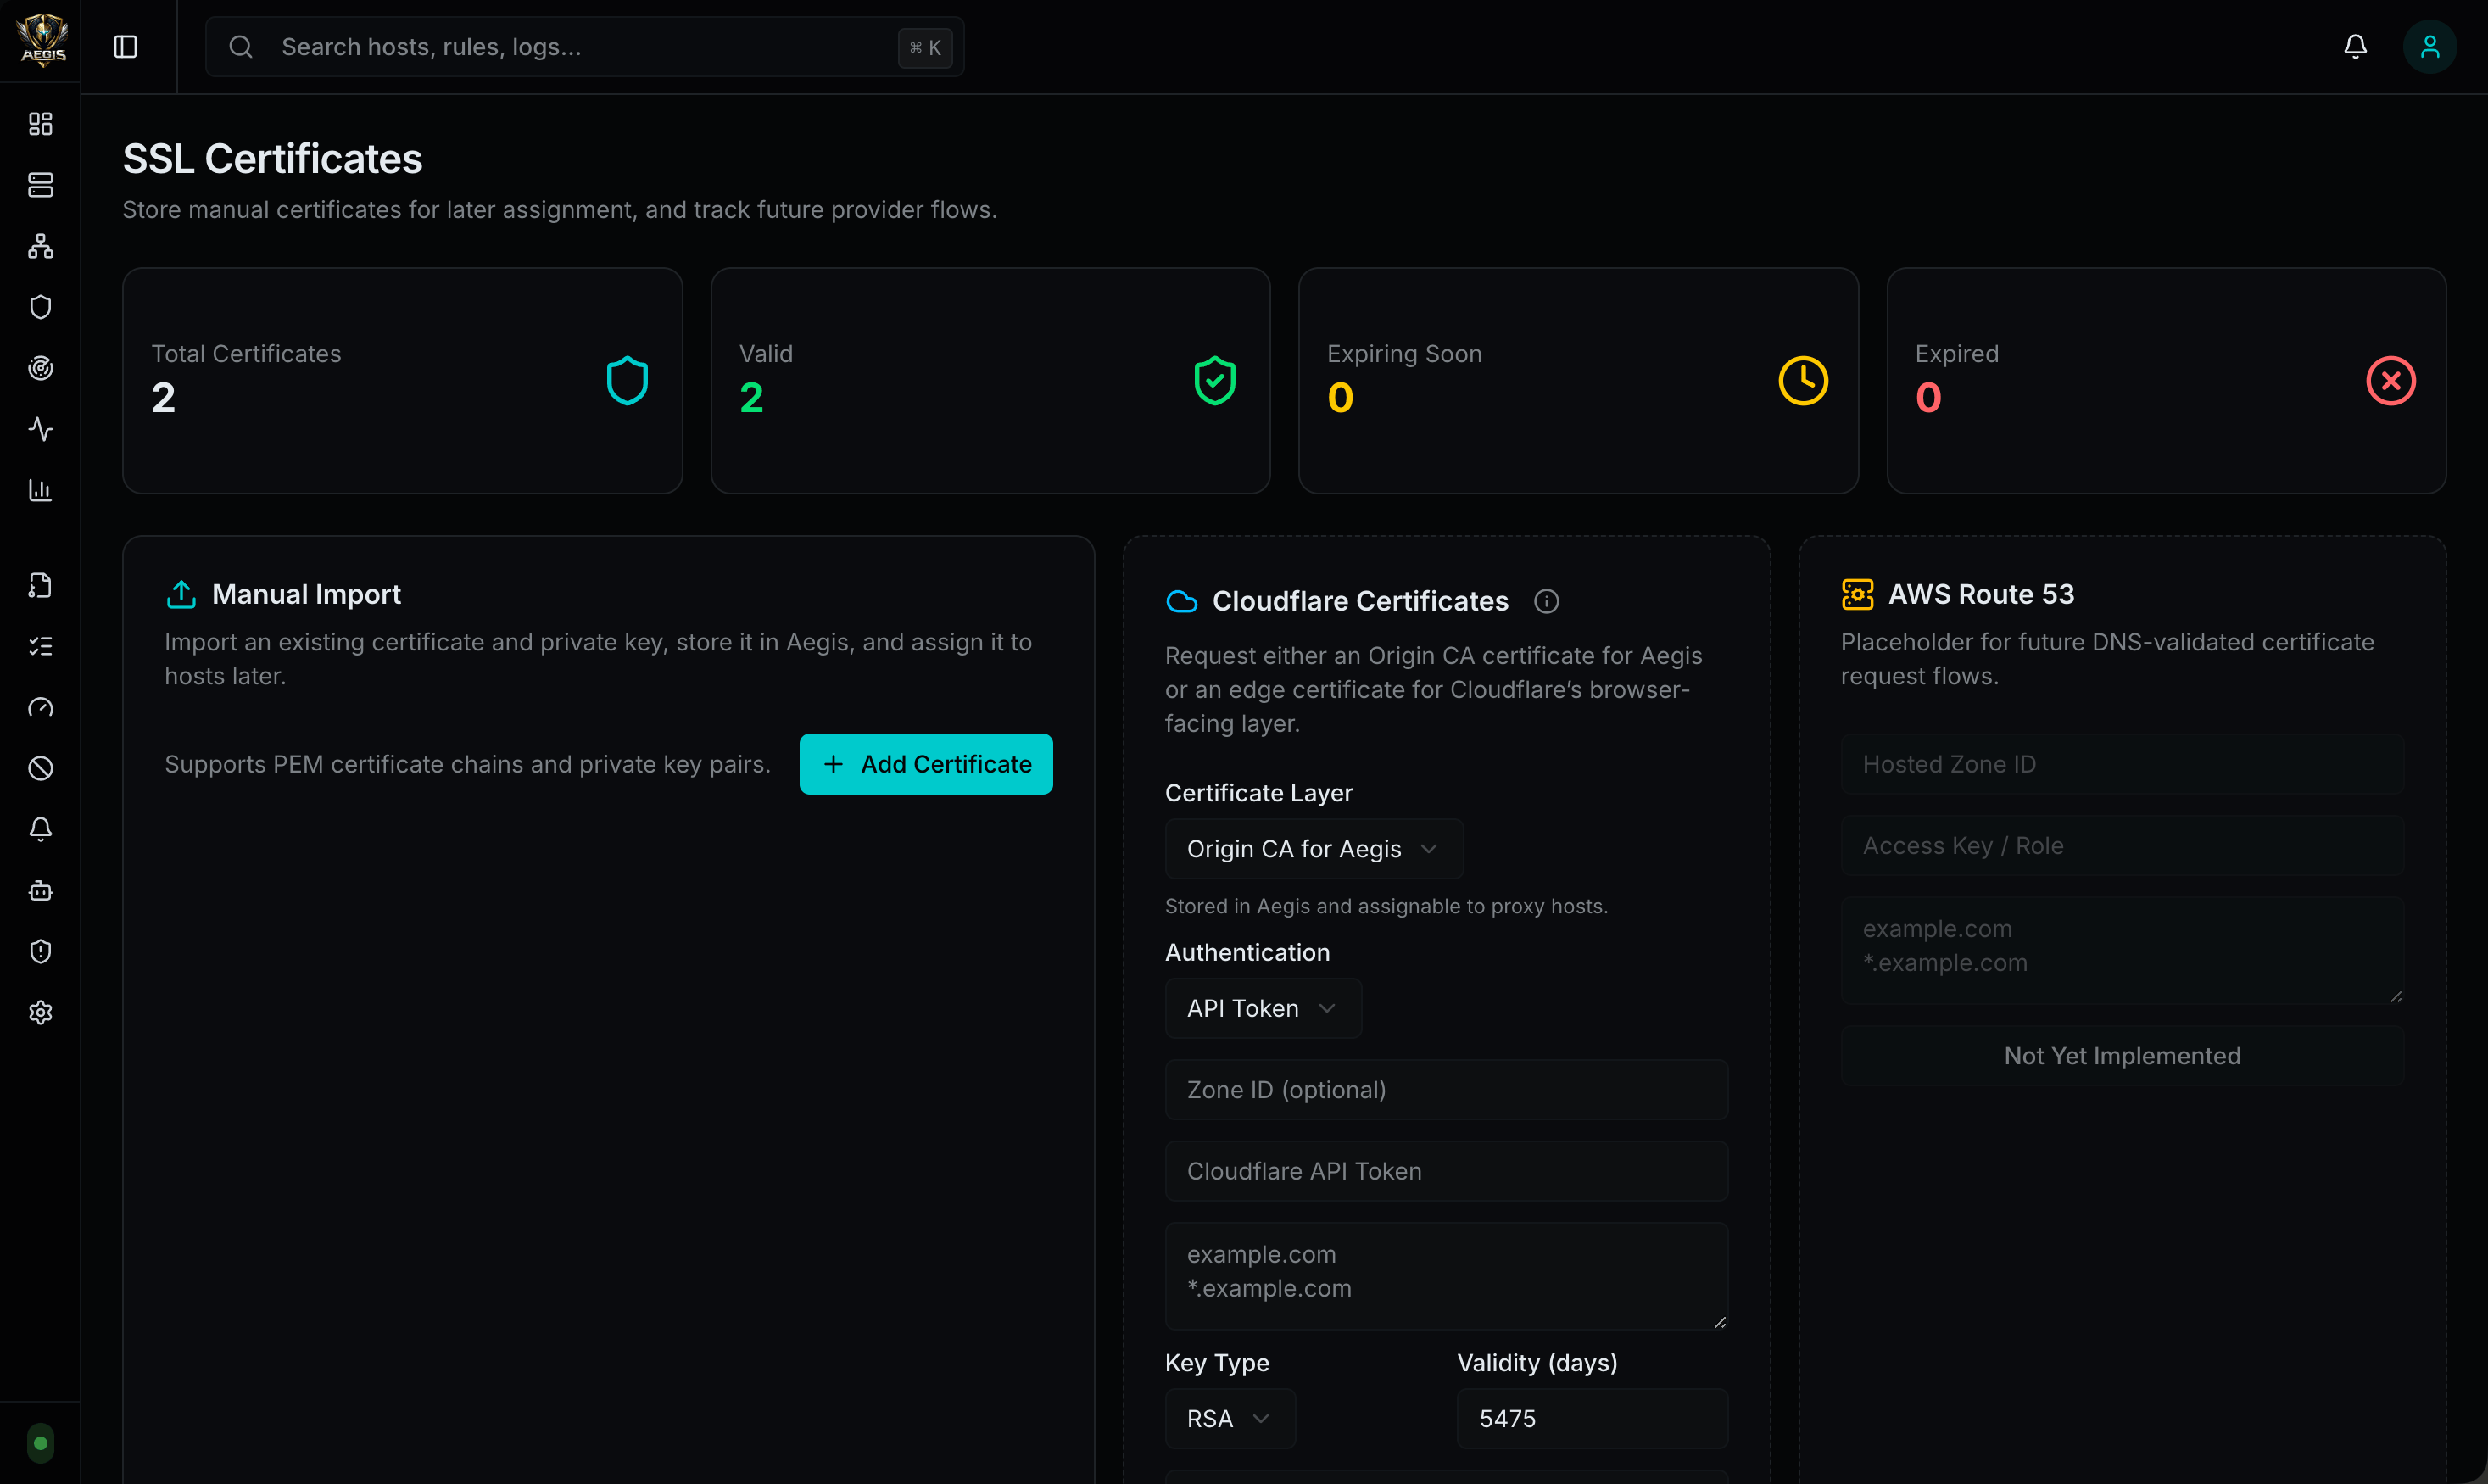2488x1484 pixels.
Task: Click the Cloudflare cloud icon
Action: [x=1182, y=601]
